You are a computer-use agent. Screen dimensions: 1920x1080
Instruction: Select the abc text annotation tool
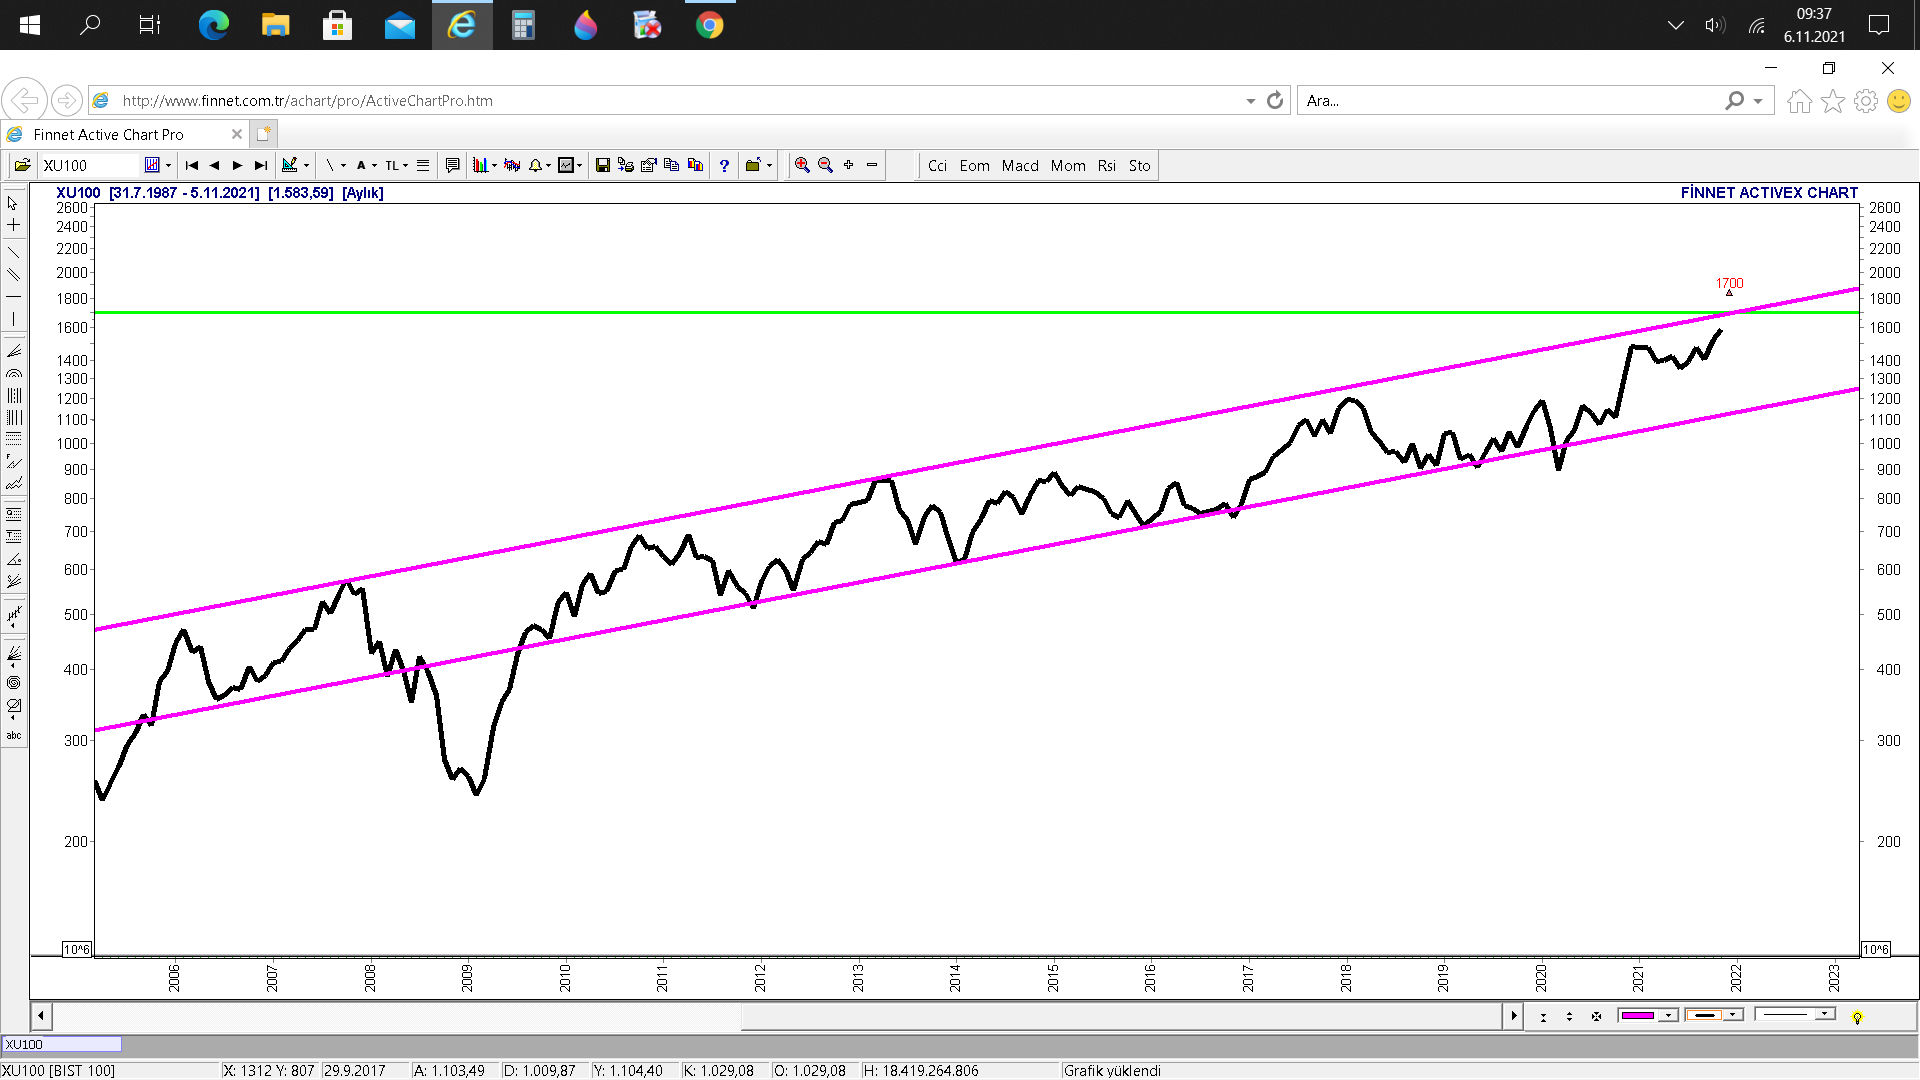14,736
